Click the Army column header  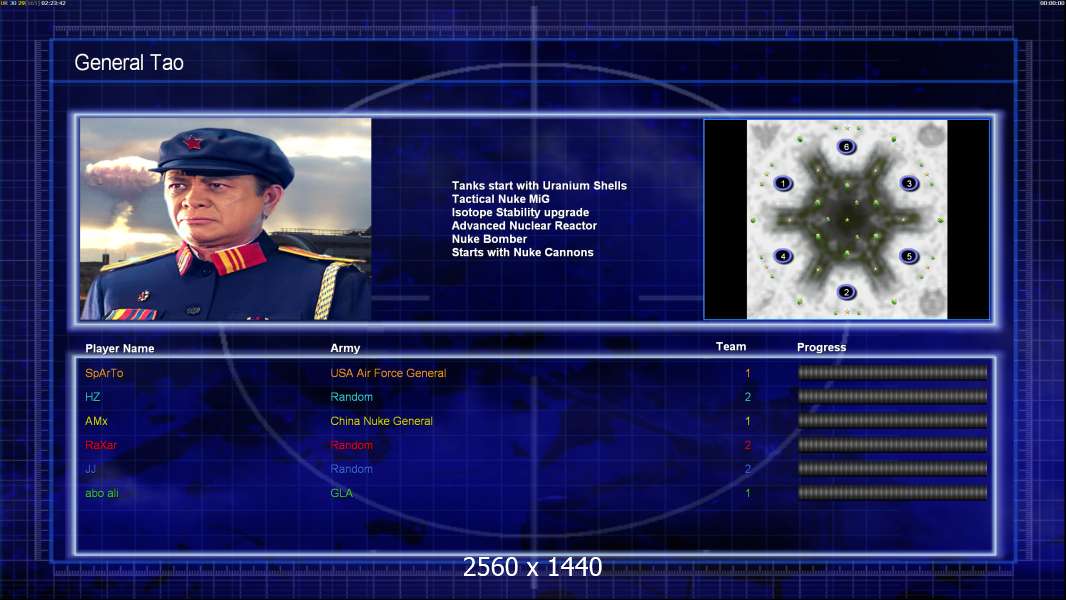pos(345,348)
